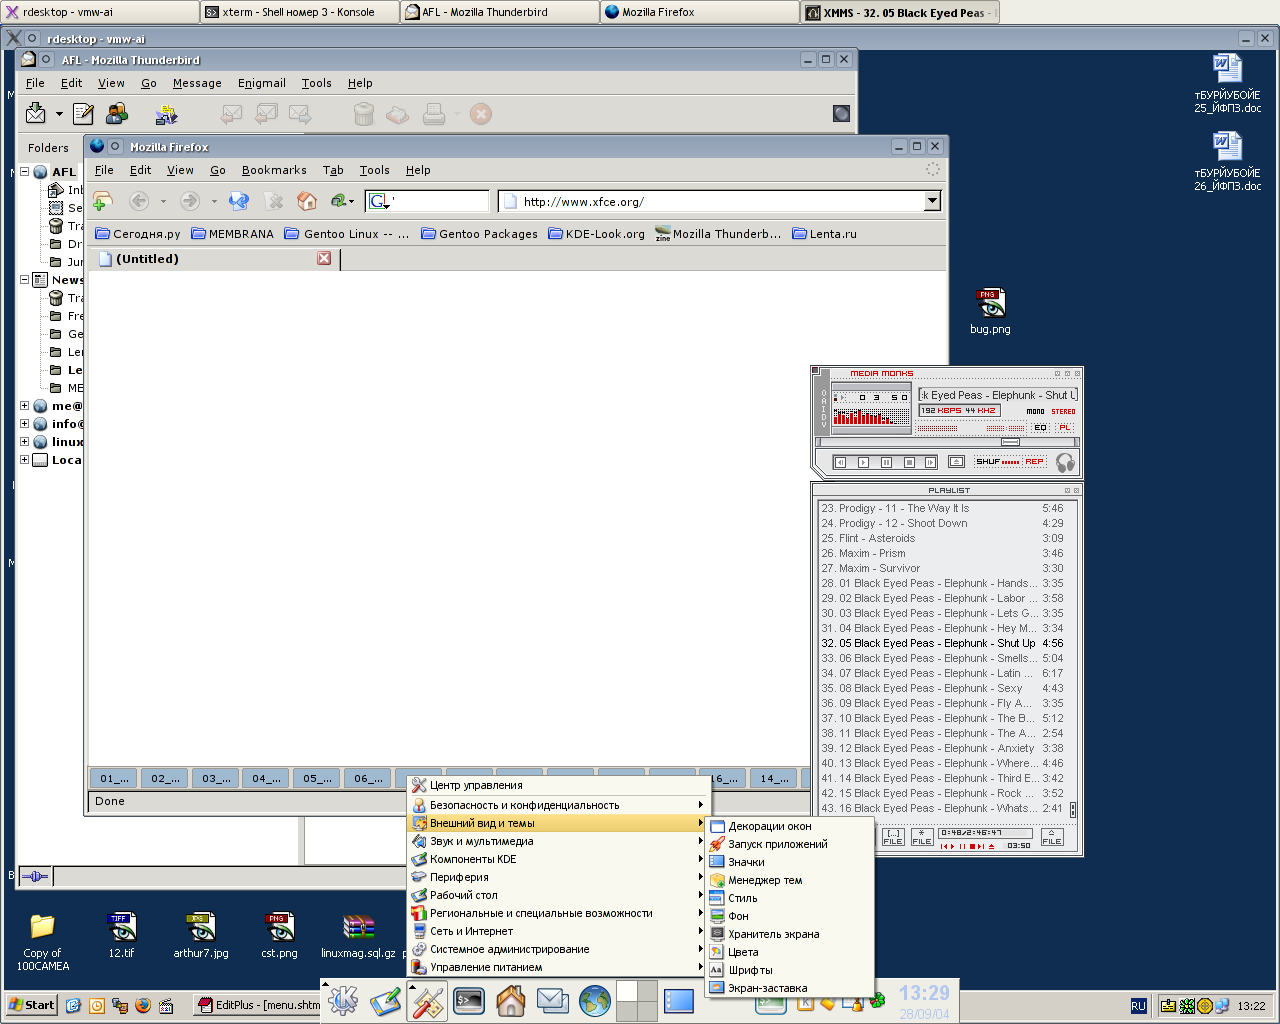The image size is (1280, 1024).
Task: Switch to XMMS taskbar entry
Action: click(899, 12)
